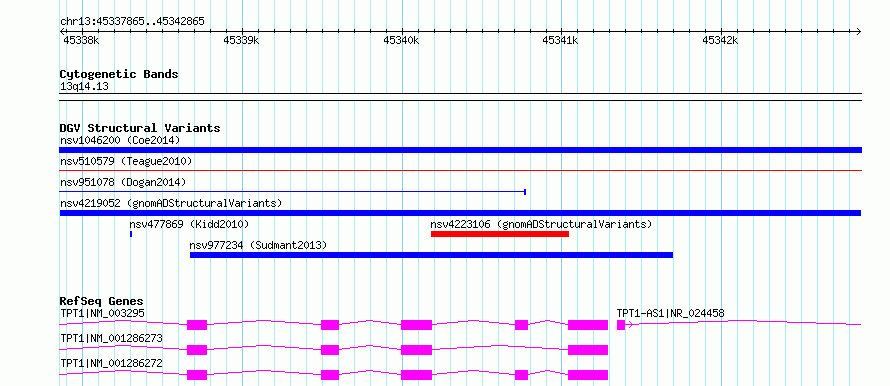Select the last, widest exon of NM_003295
The height and width of the screenshot is (386, 890).
point(588,325)
